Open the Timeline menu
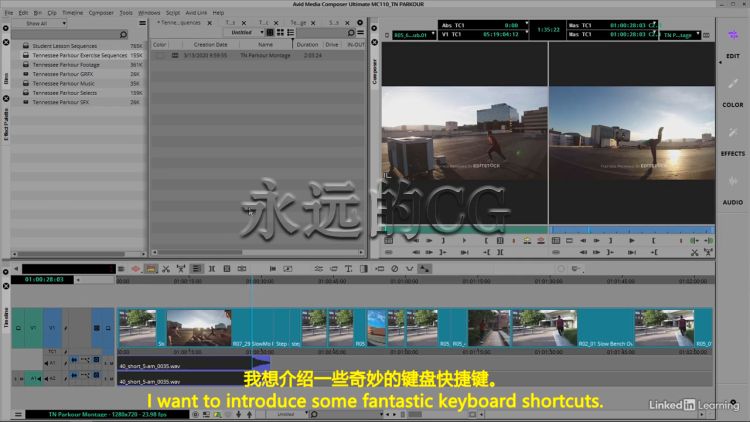The image size is (750, 422). [73, 12]
